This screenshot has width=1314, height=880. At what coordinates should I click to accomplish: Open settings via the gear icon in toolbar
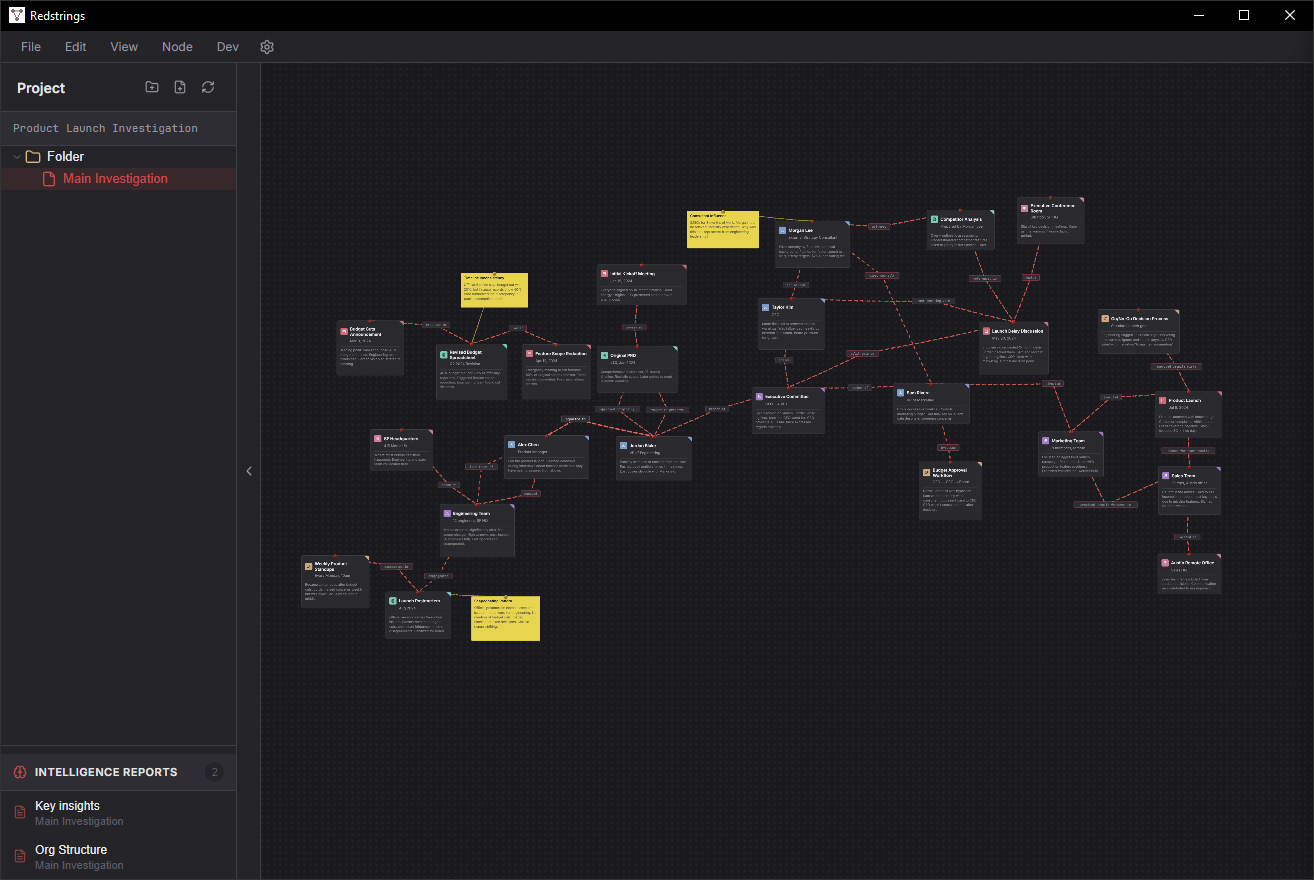267,47
